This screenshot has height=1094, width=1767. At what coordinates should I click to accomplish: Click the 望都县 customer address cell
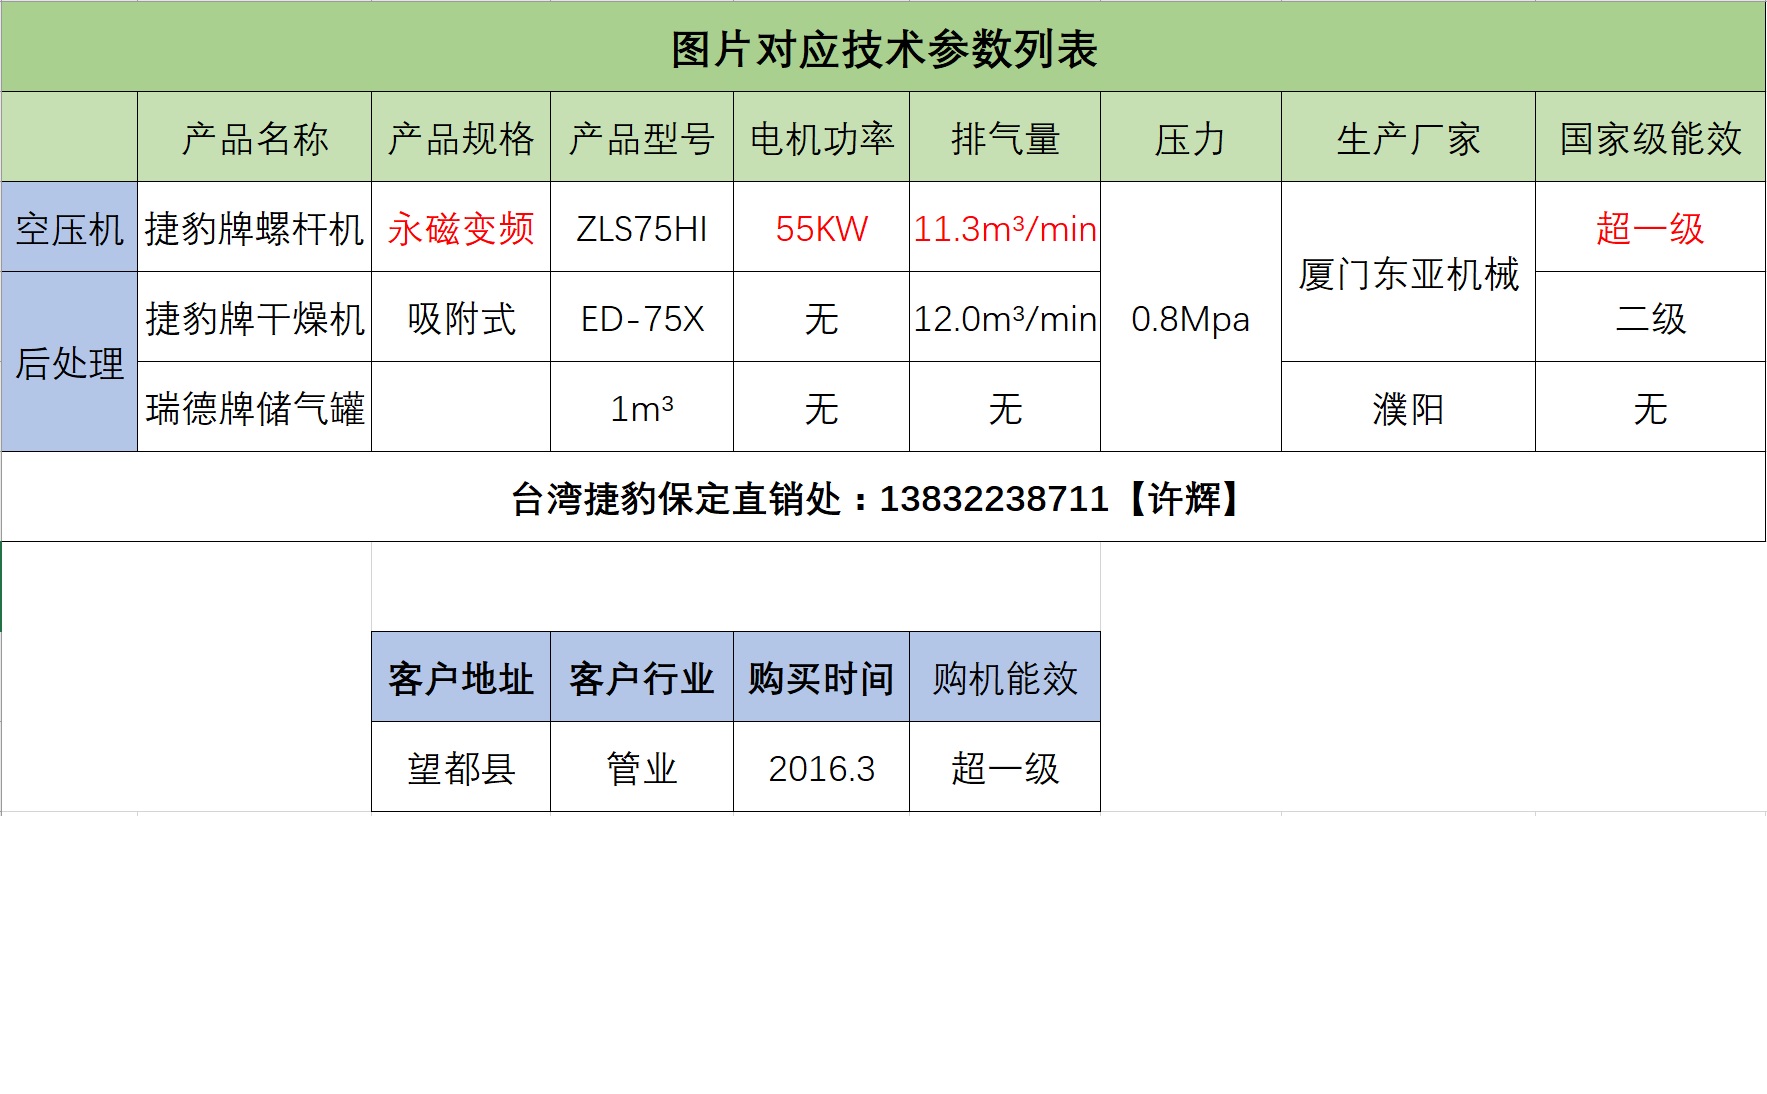click(461, 768)
